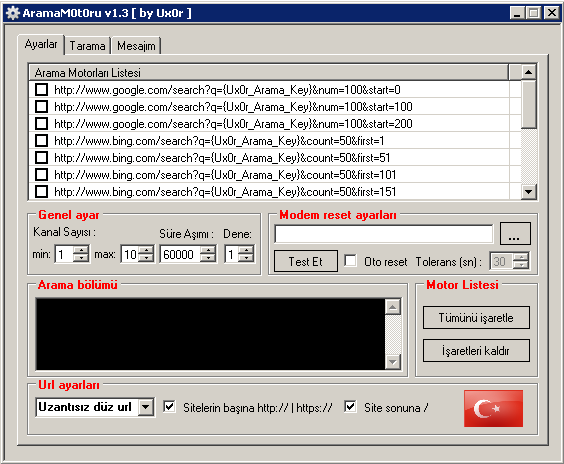This screenshot has width=564, height=464.
Task: Click the Dene field showing 1
Action: click(231, 254)
